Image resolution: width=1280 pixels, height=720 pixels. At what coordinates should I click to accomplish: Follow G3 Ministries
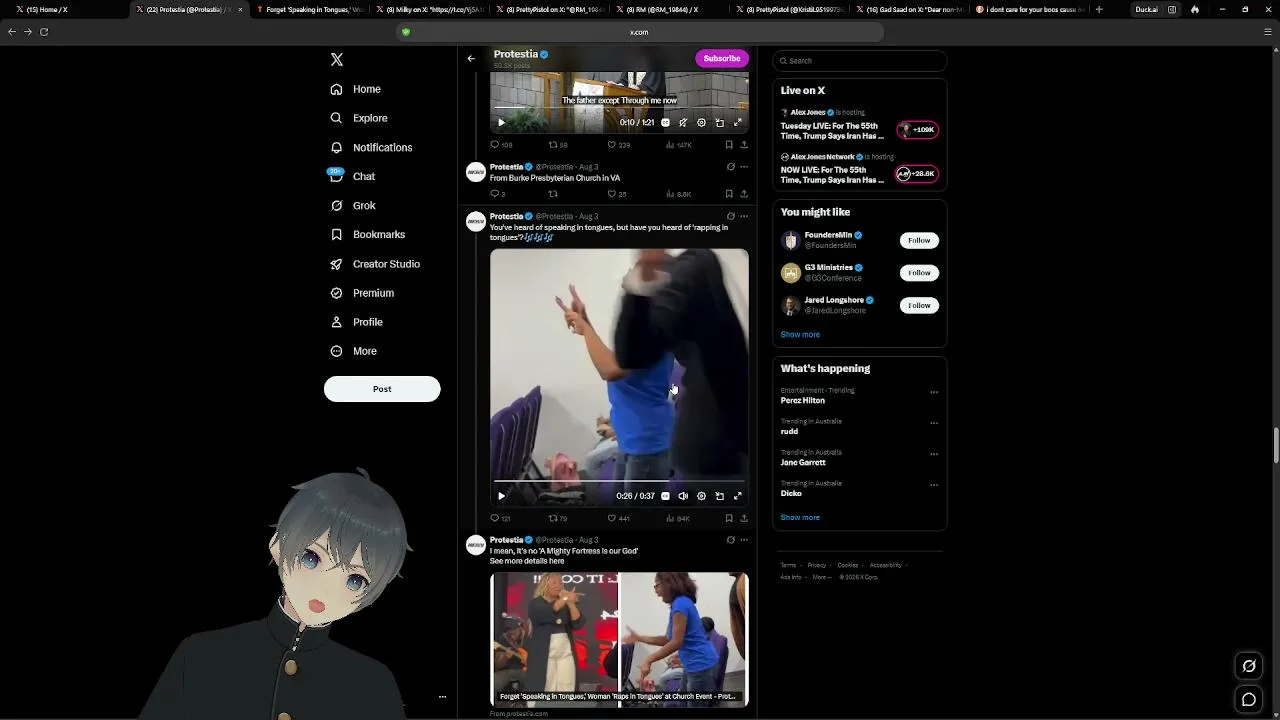point(919,273)
